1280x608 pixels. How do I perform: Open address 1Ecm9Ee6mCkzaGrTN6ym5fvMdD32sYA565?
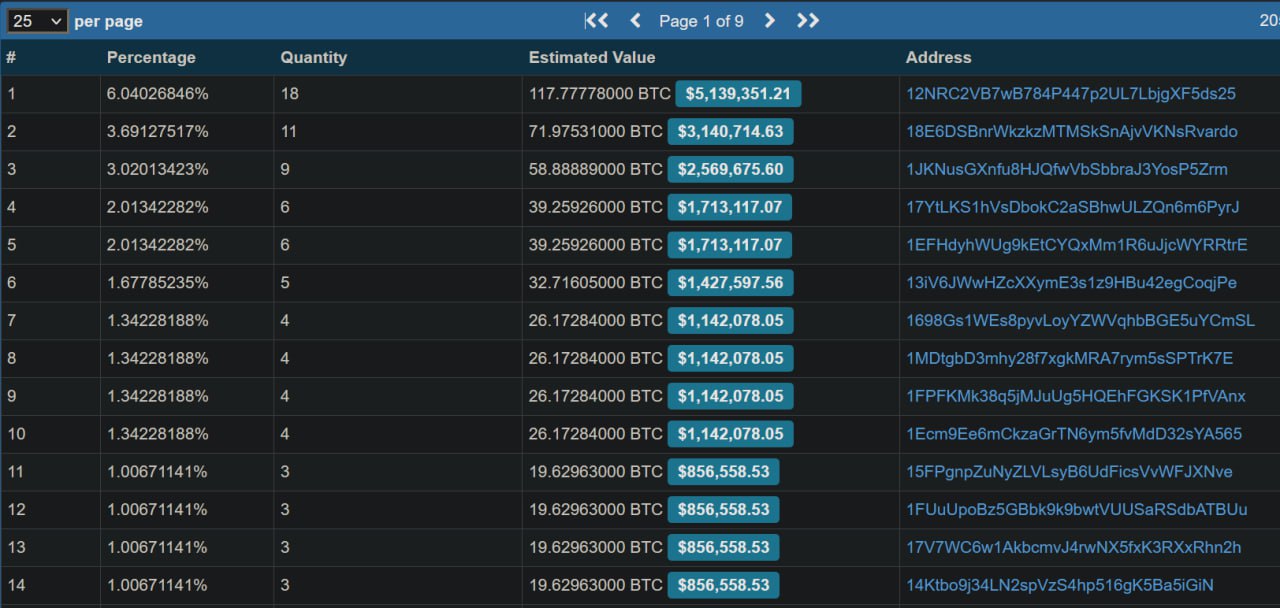pyautogui.click(x=1074, y=434)
